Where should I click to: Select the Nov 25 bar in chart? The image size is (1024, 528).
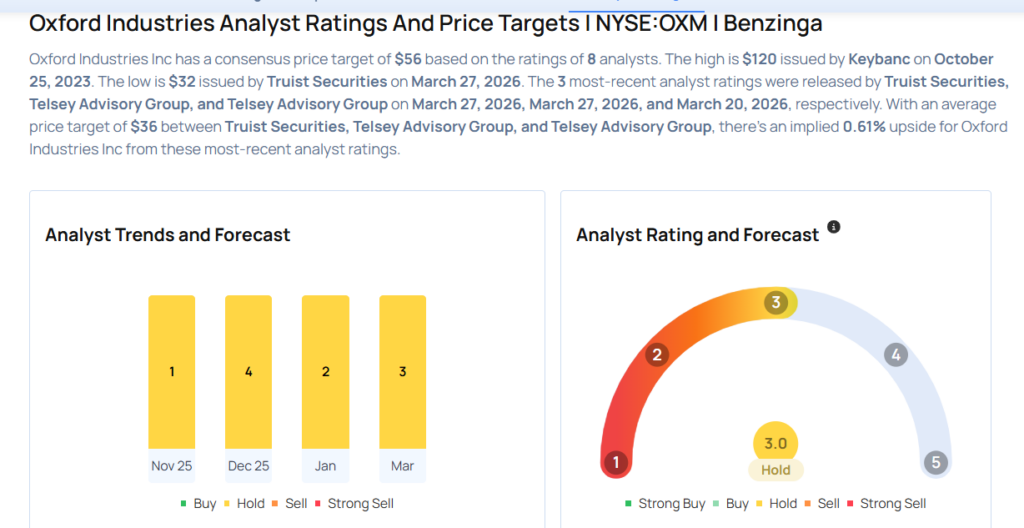tap(172, 372)
